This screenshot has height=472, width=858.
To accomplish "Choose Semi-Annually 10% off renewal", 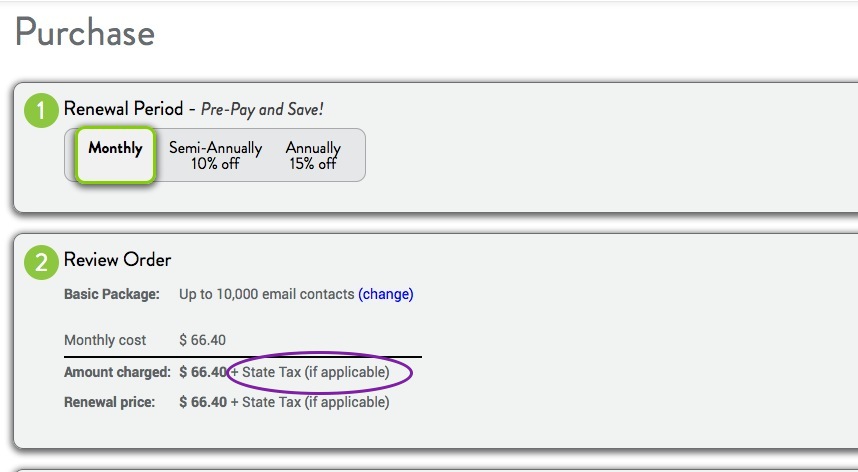I will click(215, 155).
